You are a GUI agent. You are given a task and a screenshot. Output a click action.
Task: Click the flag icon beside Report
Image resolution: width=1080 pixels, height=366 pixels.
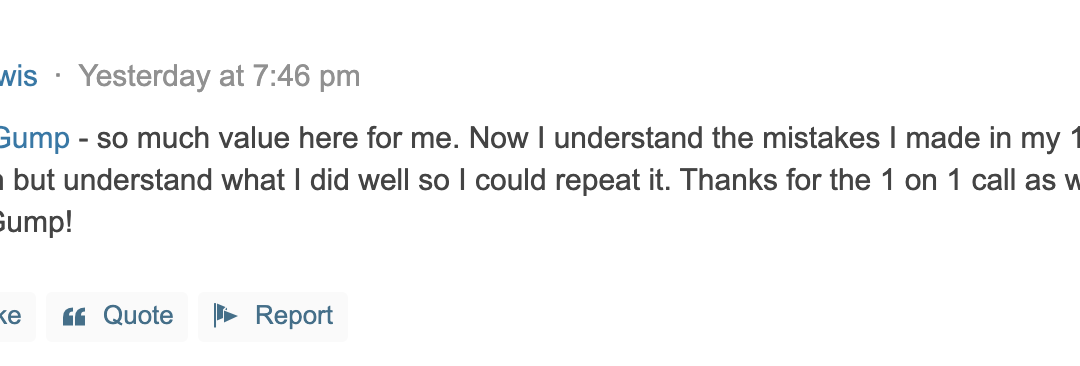(225, 316)
